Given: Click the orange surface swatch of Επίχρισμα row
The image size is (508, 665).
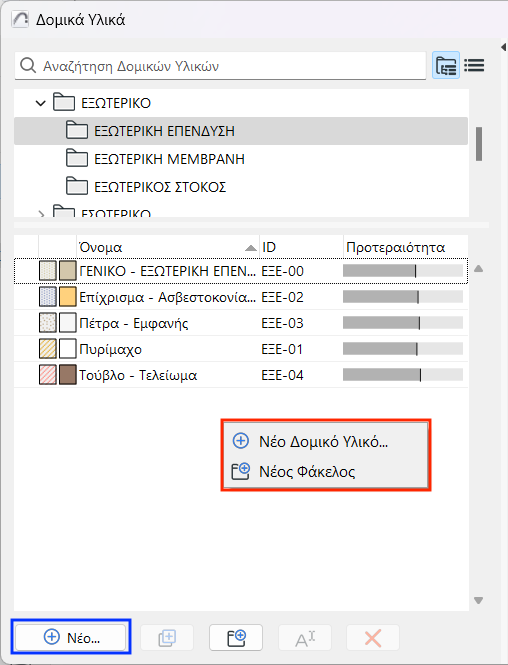Looking at the screenshot, I should click(68, 296).
